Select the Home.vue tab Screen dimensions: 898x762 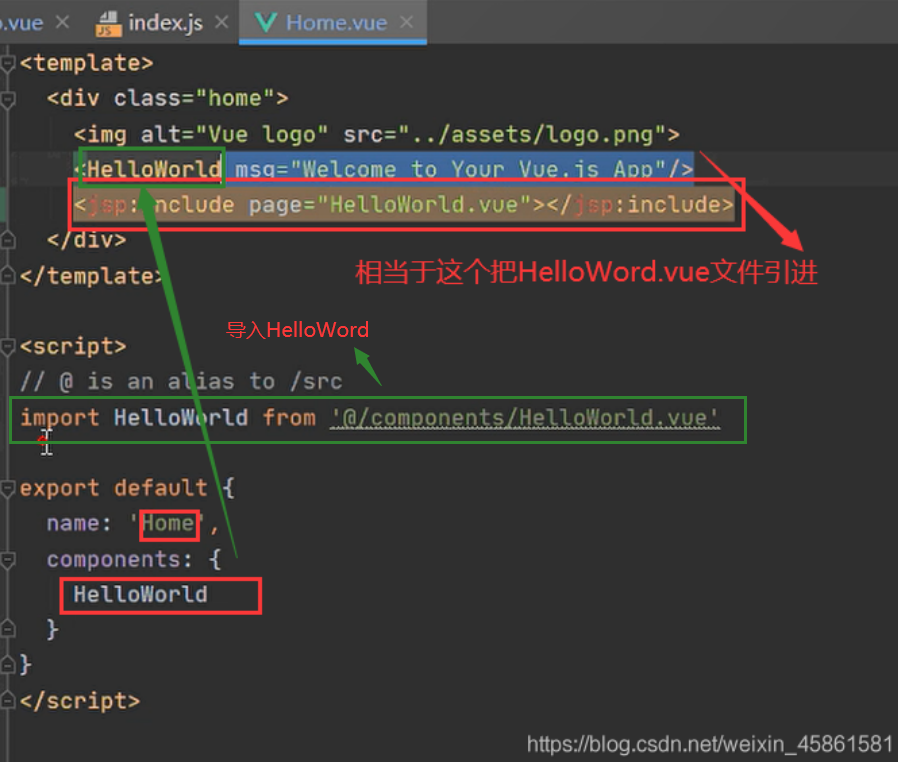coord(336,23)
